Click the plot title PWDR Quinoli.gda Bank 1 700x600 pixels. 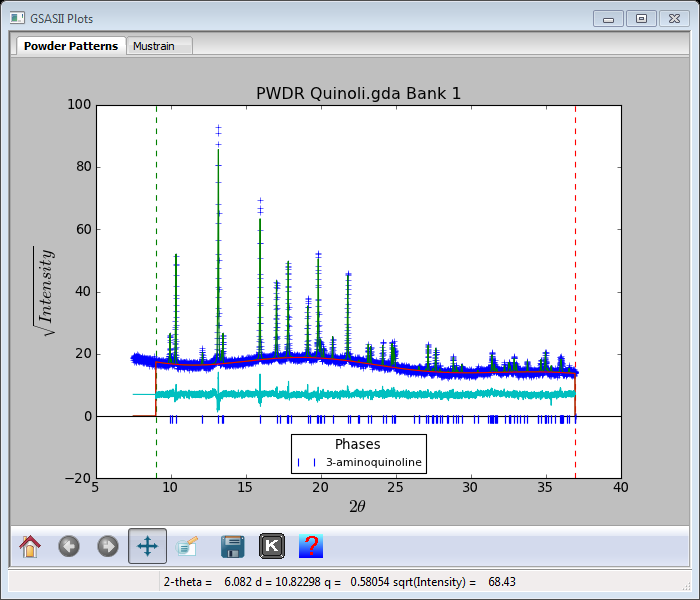tap(358, 93)
